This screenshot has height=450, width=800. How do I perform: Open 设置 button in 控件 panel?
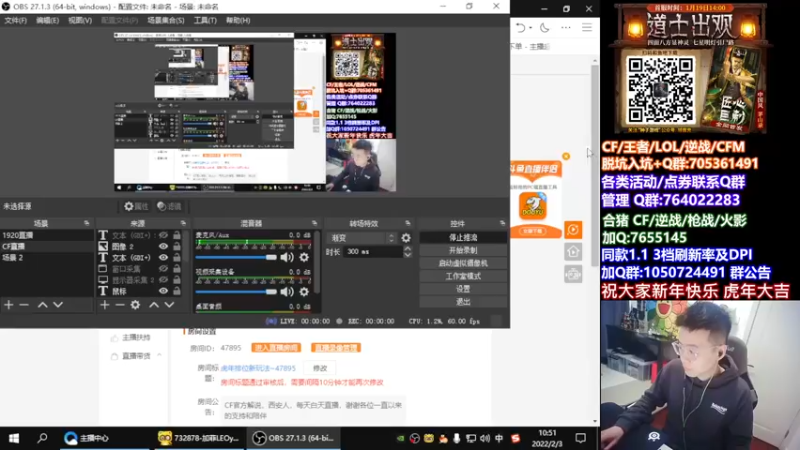click(x=463, y=289)
